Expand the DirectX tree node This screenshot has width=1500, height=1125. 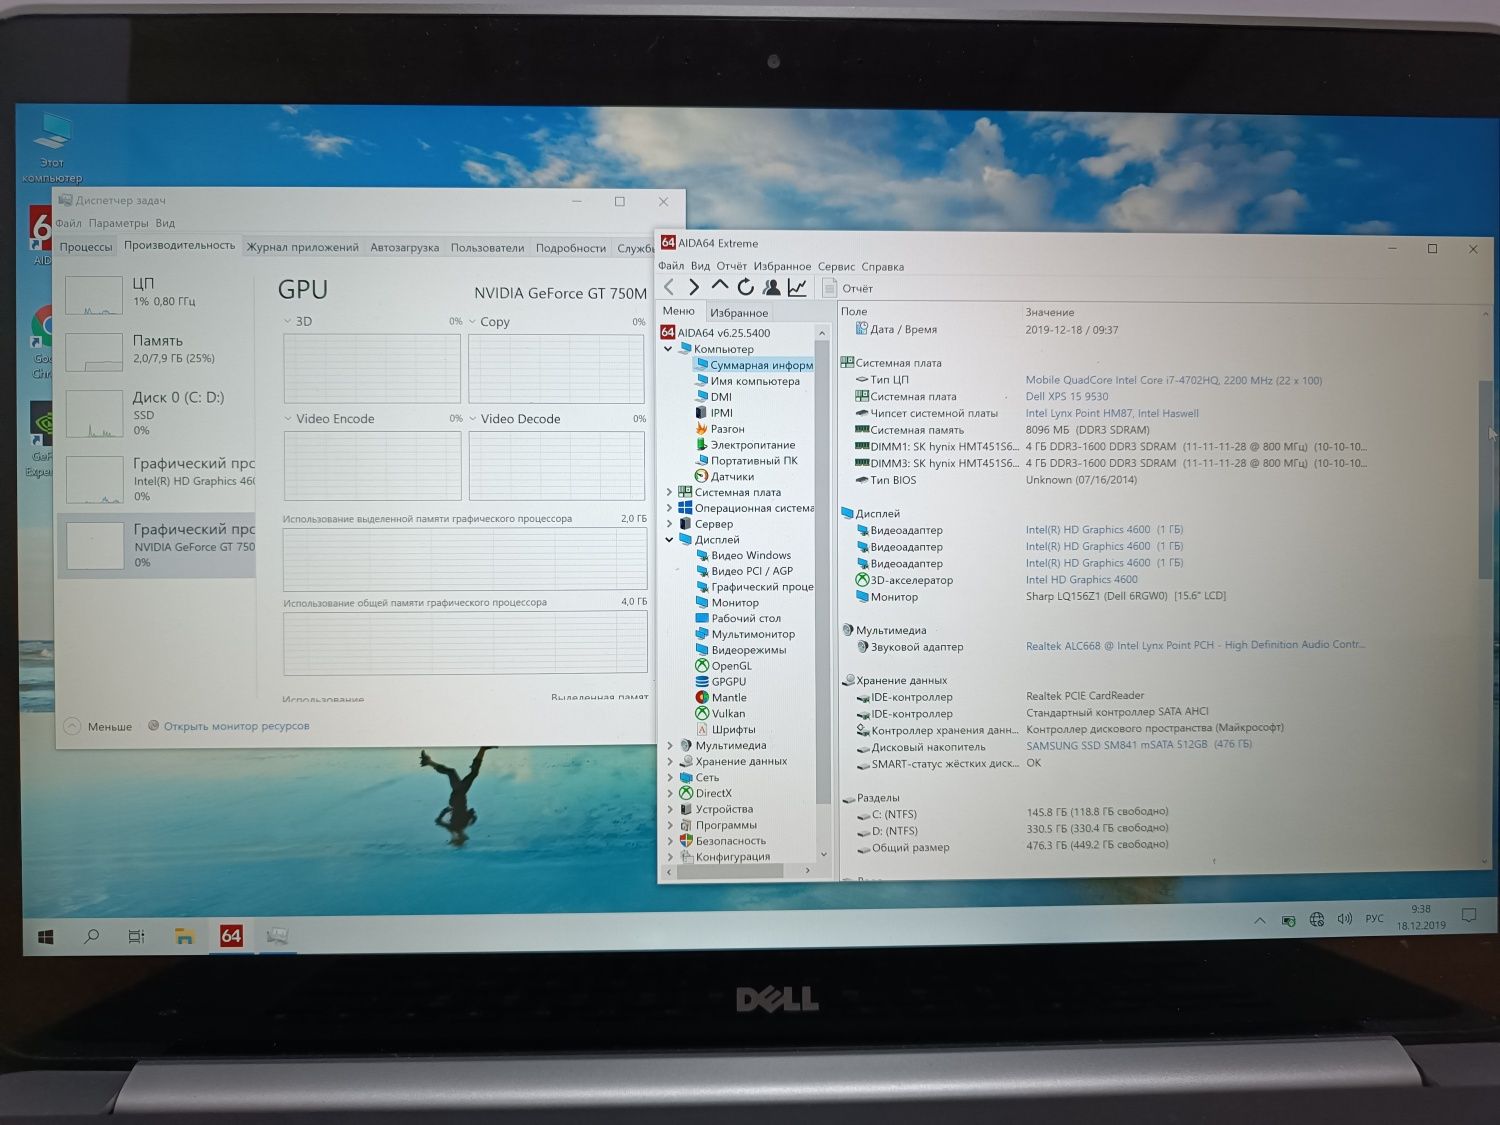(x=669, y=793)
